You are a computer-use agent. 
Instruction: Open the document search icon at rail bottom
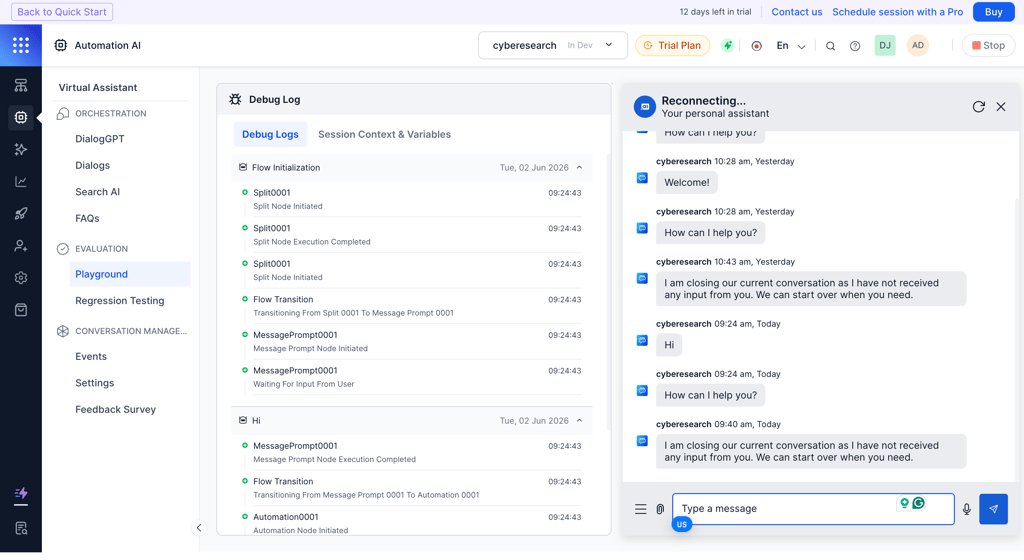[x=21, y=528]
